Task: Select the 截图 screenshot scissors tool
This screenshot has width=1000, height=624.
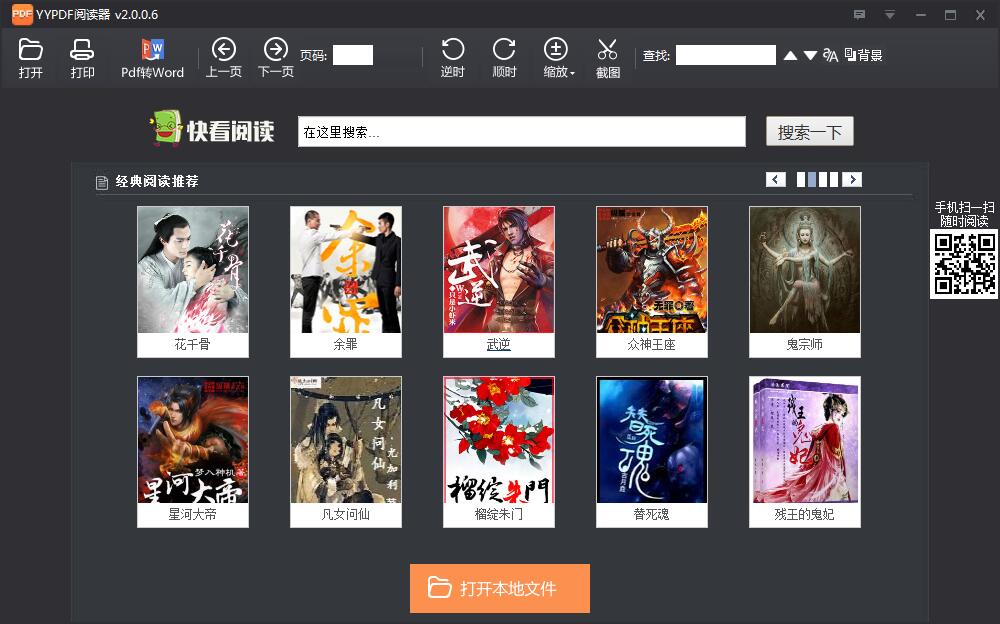Action: tap(607, 58)
